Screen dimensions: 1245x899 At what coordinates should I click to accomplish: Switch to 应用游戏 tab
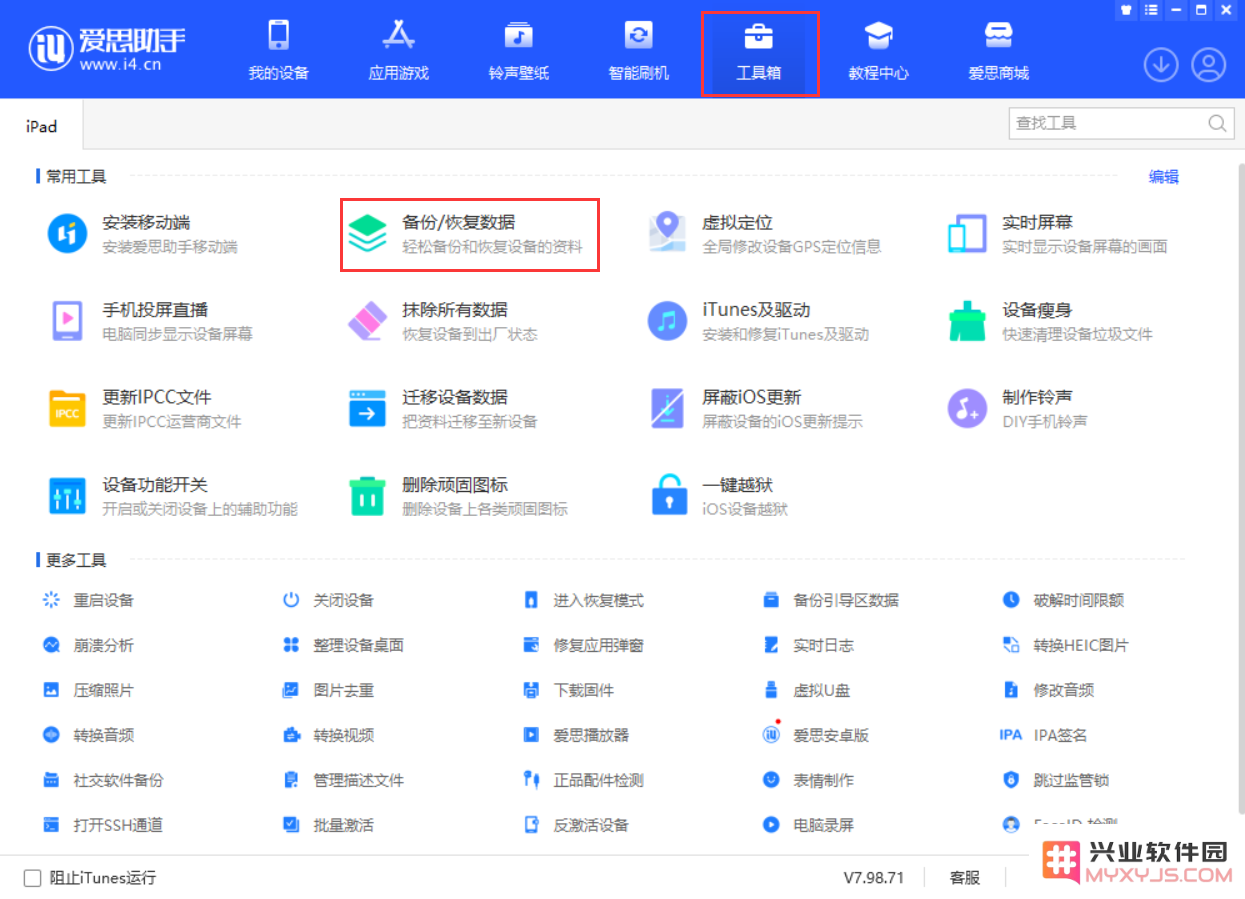(399, 50)
